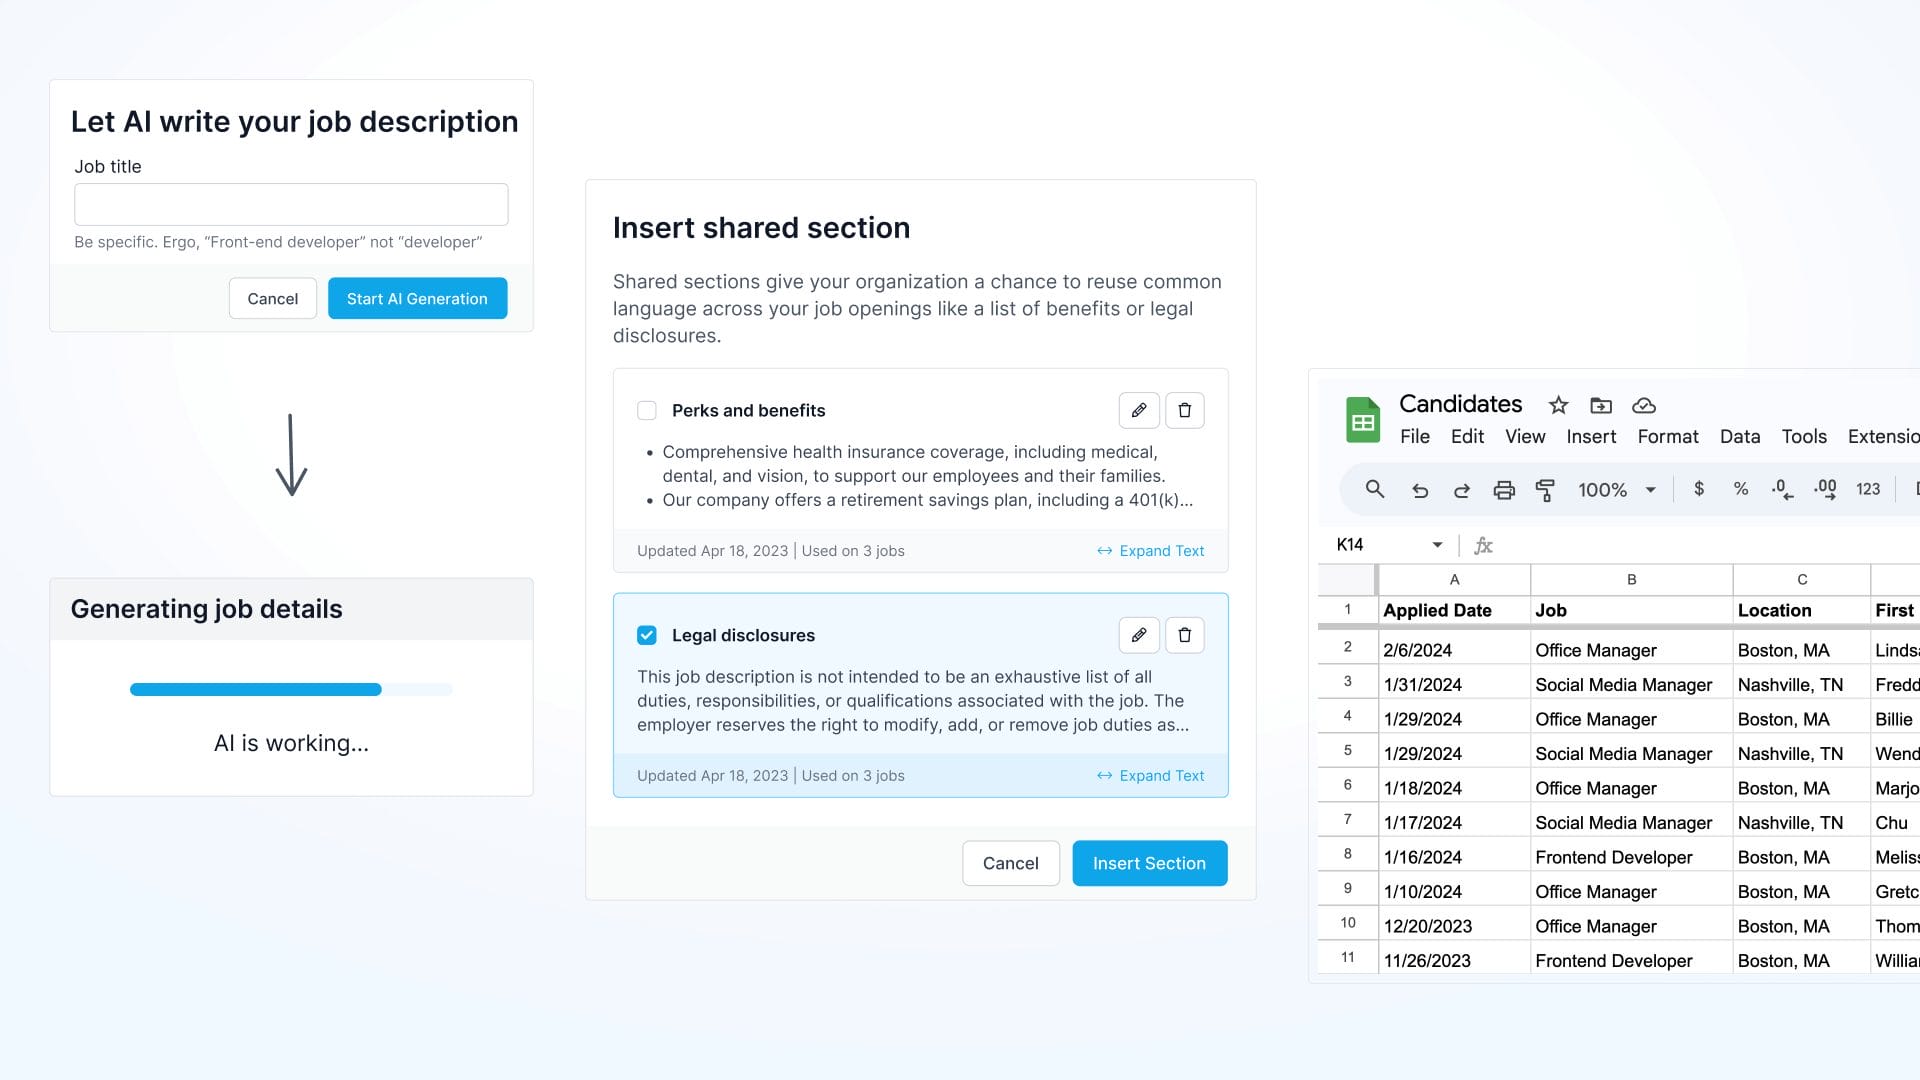
Task: Open the spreadsheet Format menu
Action: coord(1667,436)
